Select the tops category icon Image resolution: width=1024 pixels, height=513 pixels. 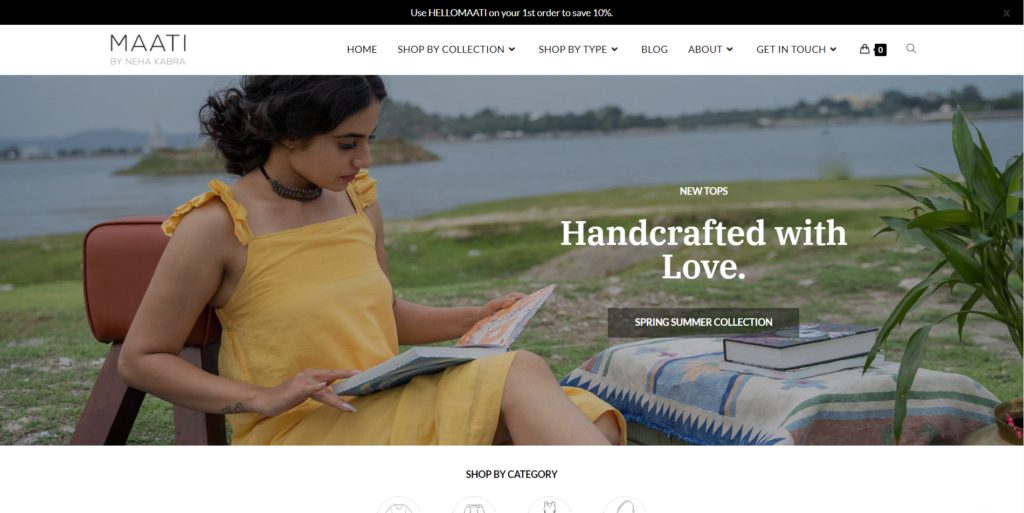[x=399, y=505]
